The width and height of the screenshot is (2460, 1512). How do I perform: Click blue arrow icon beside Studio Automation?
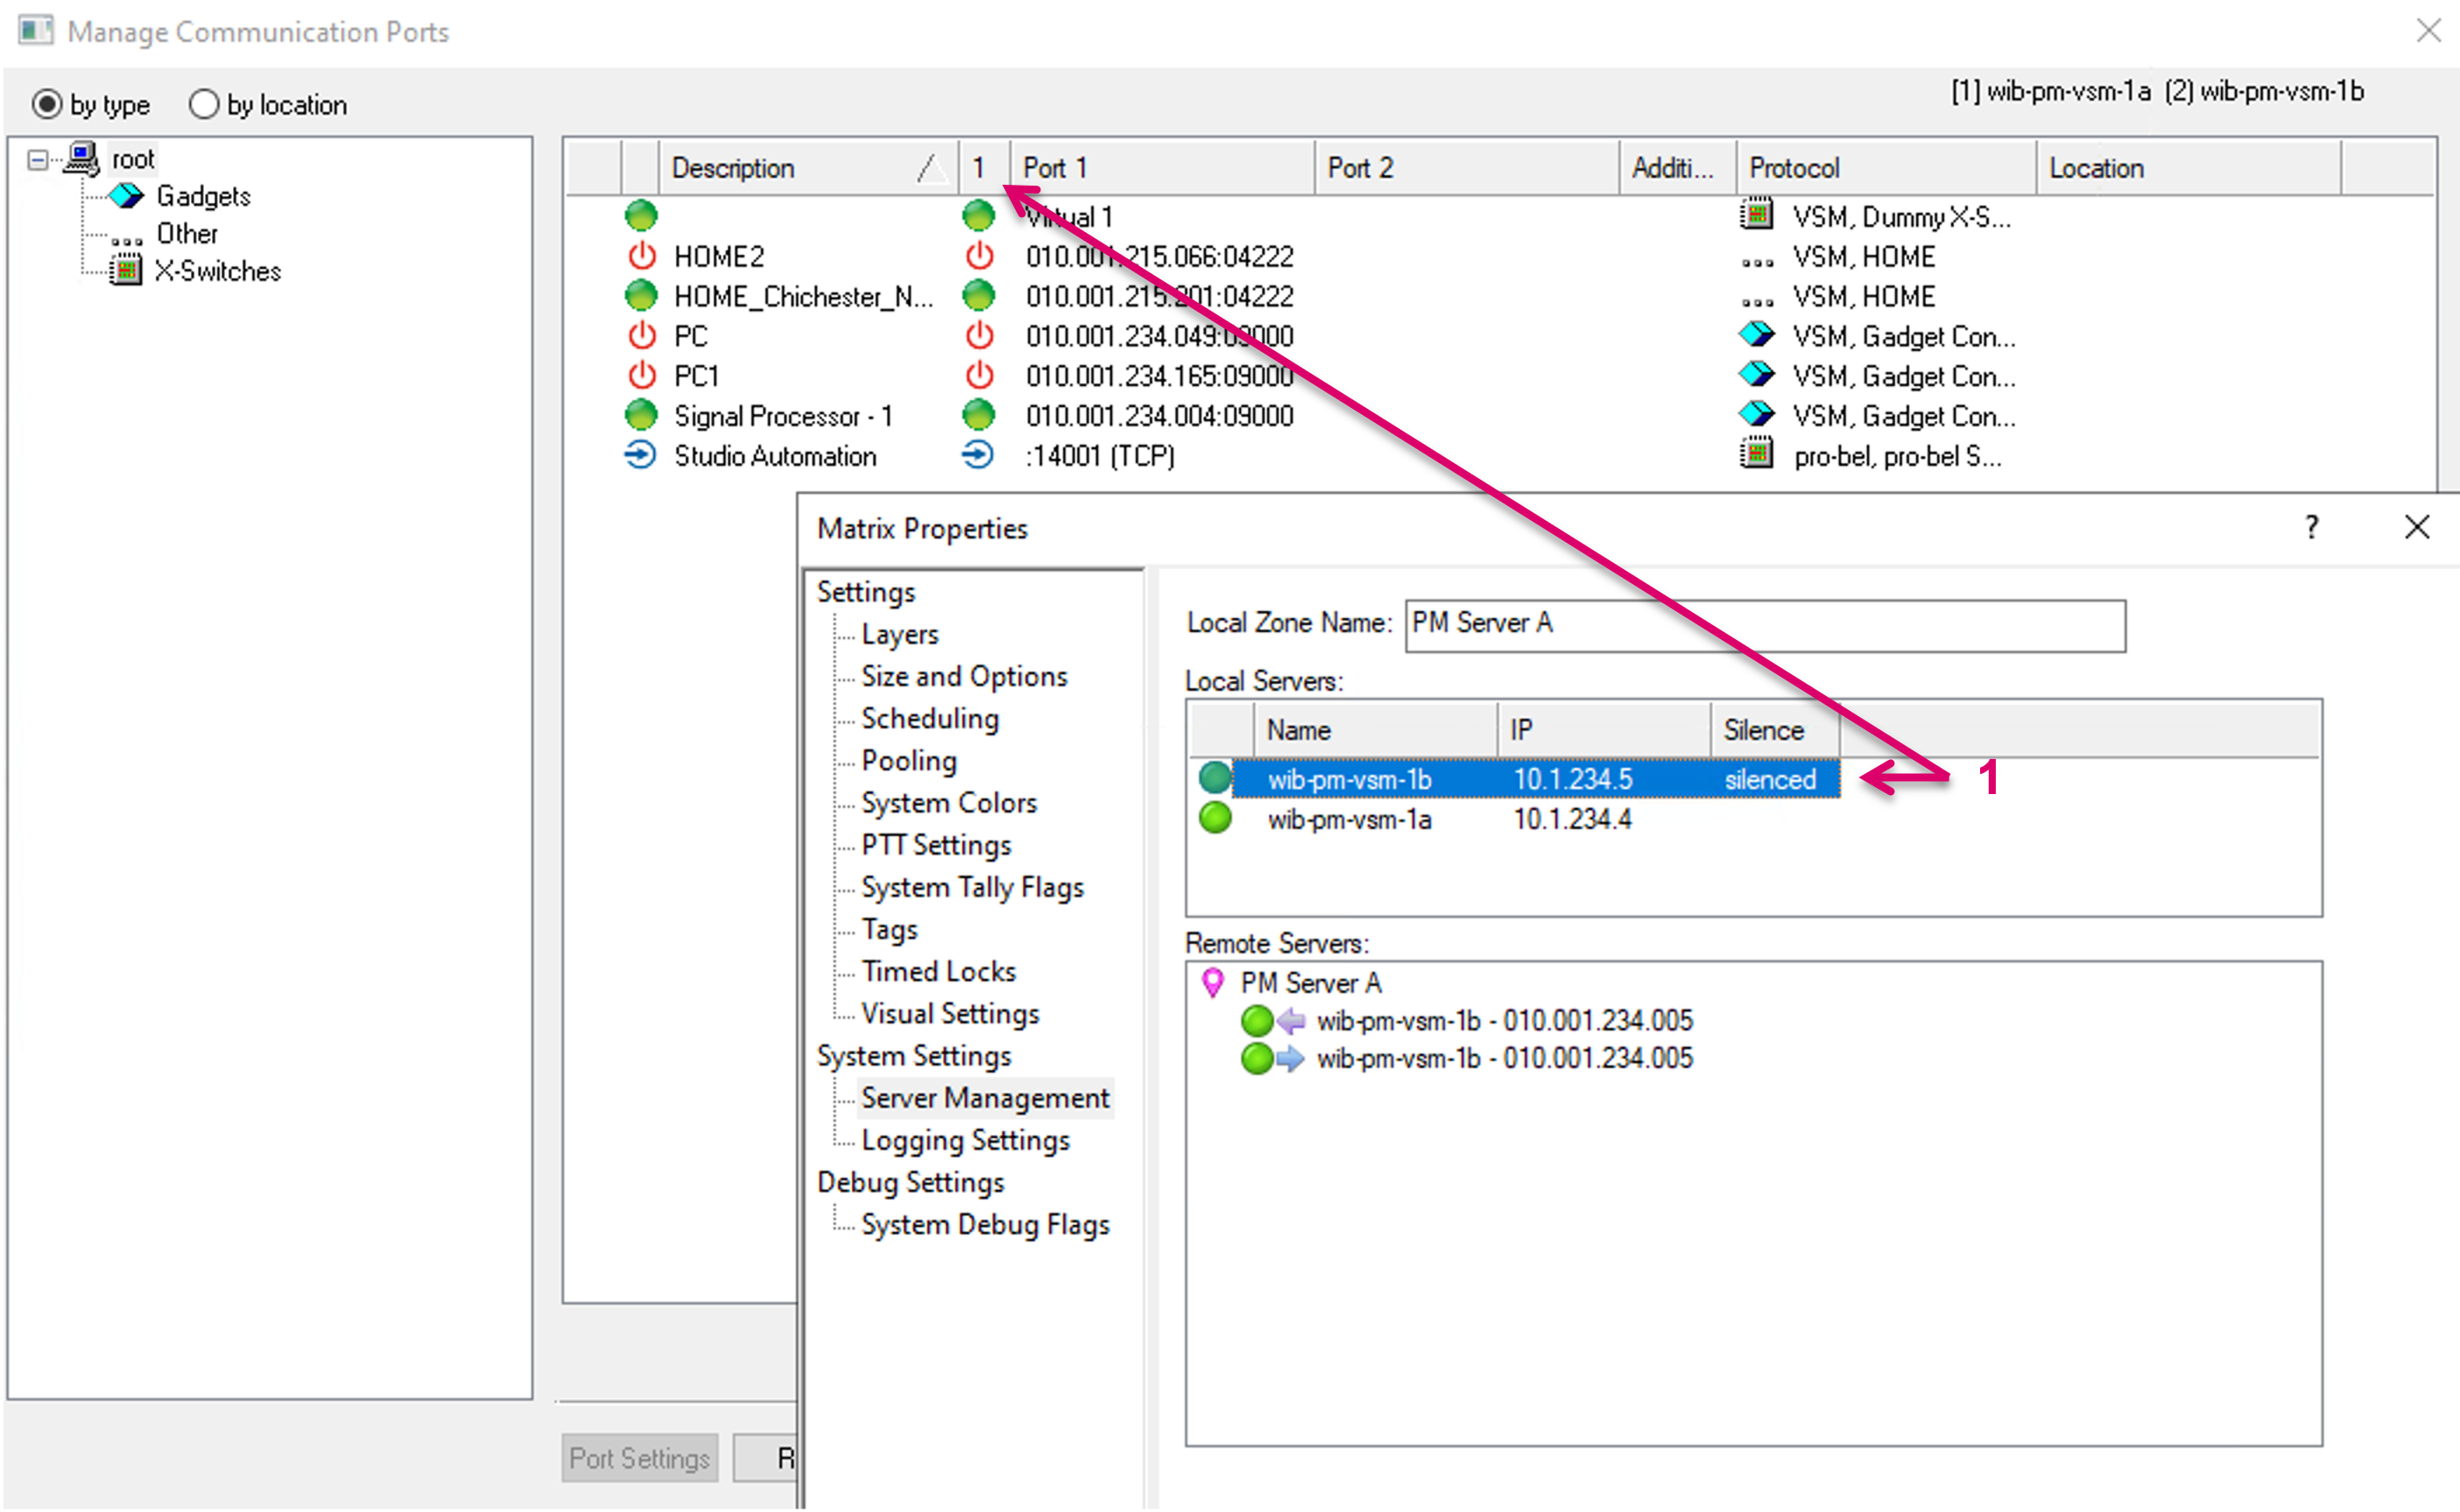pyautogui.click(x=640, y=456)
